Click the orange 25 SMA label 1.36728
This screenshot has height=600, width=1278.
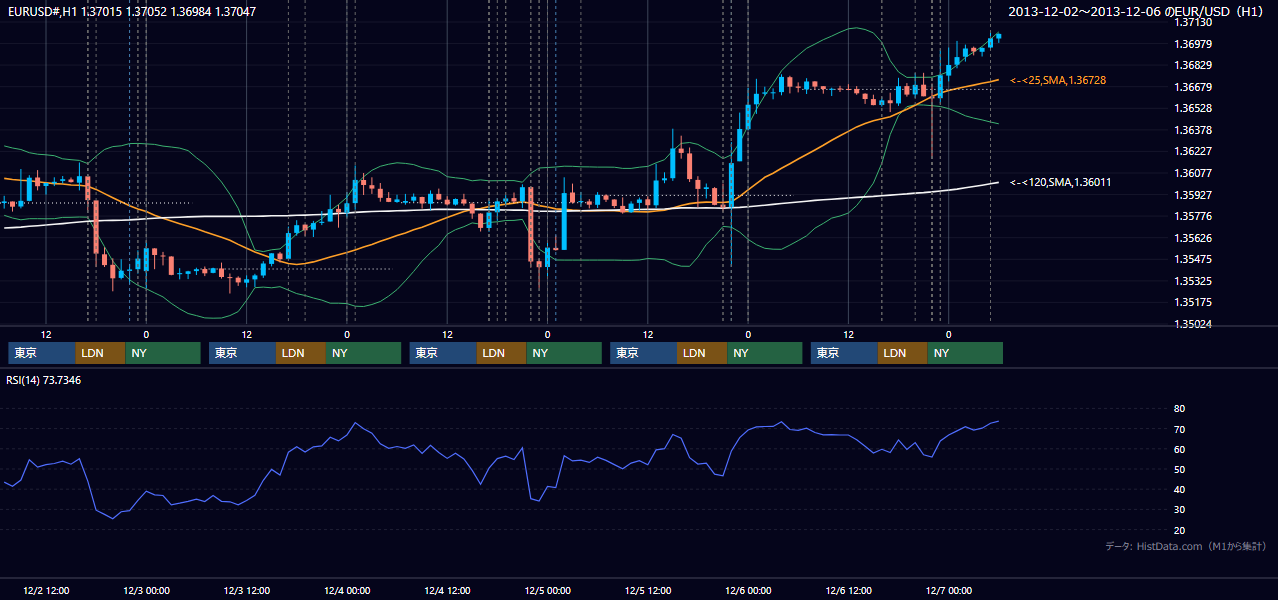[x=1058, y=80]
